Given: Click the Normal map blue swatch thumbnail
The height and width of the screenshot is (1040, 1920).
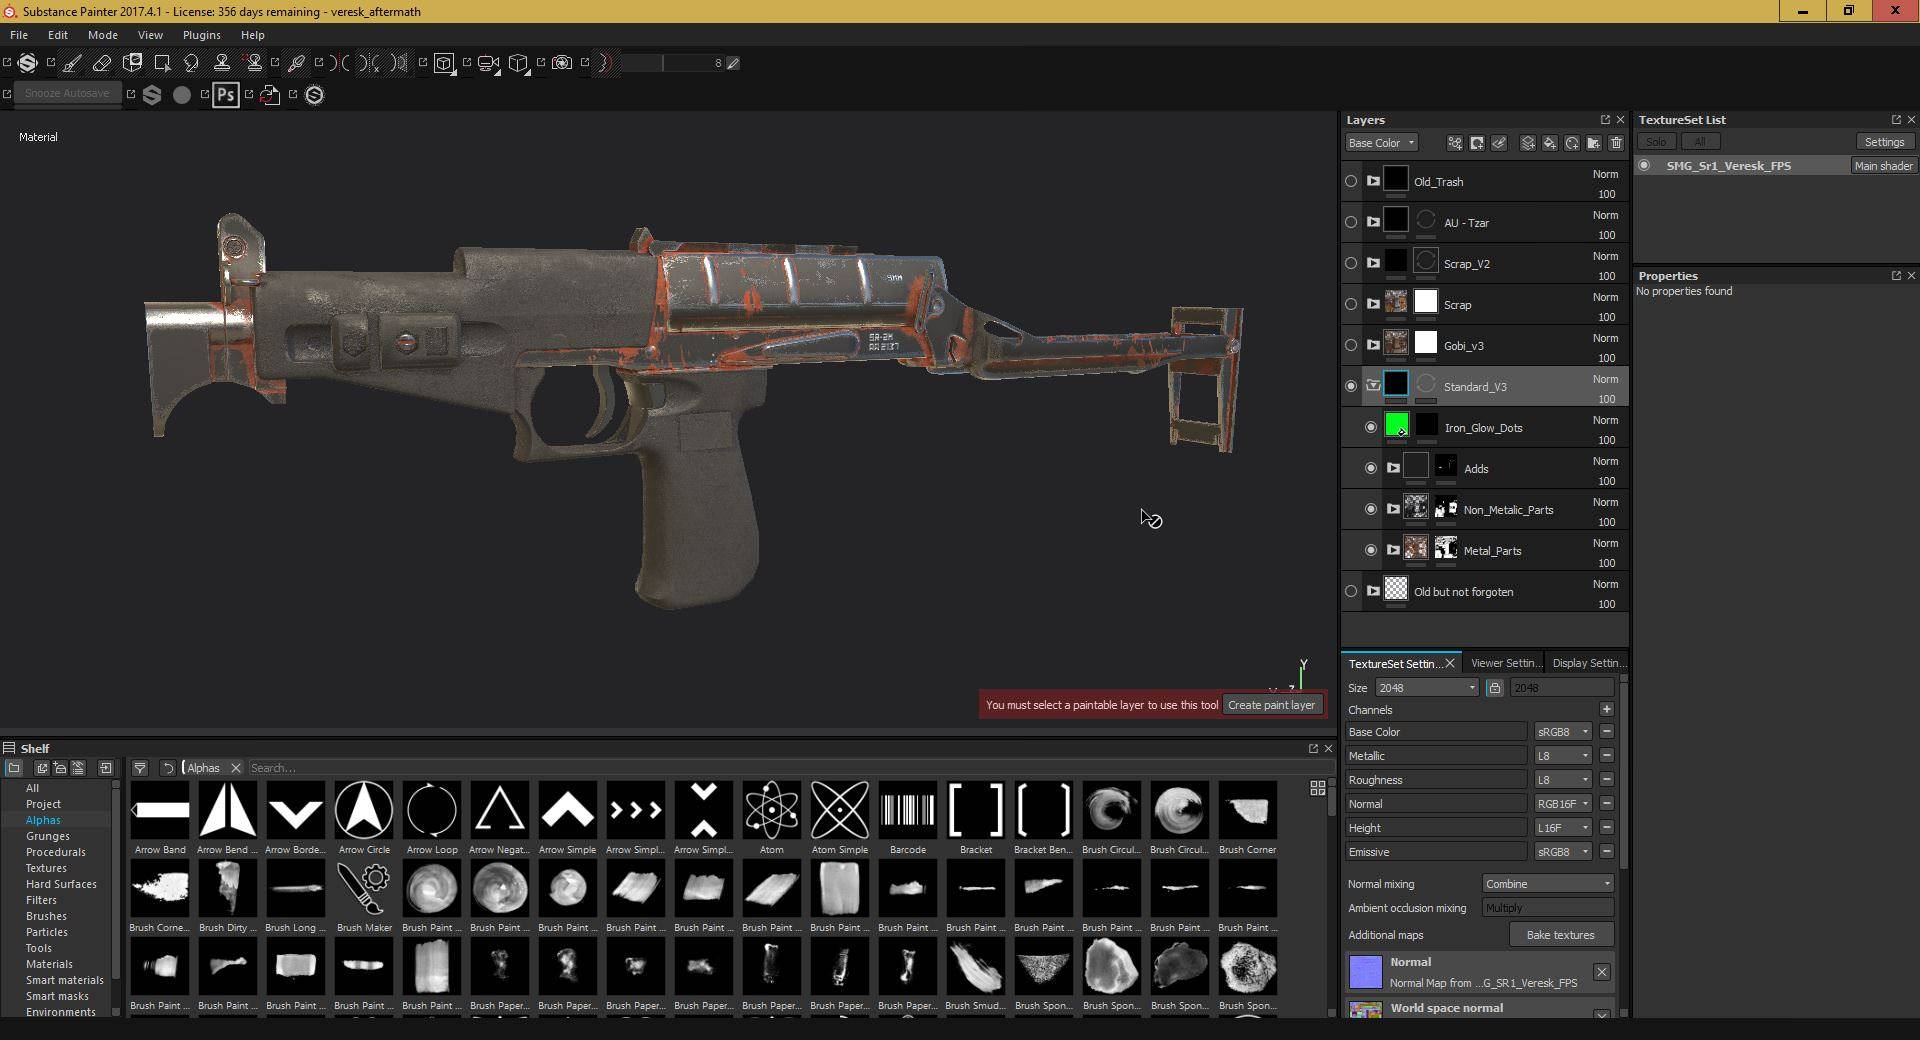Looking at the screenshot, I should coord(1365,972).
